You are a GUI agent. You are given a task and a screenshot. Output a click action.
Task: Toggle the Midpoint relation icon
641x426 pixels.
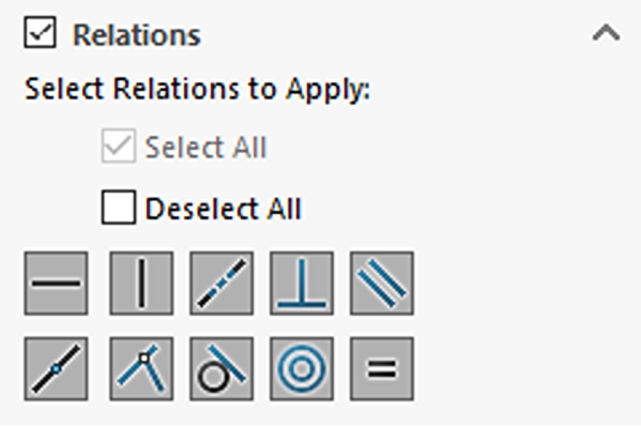(x=56, y=369)
